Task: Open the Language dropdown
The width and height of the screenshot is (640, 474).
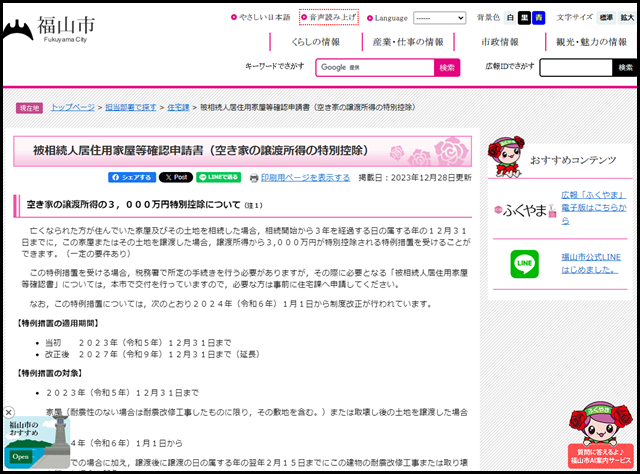Action: (x=440, y=18)
